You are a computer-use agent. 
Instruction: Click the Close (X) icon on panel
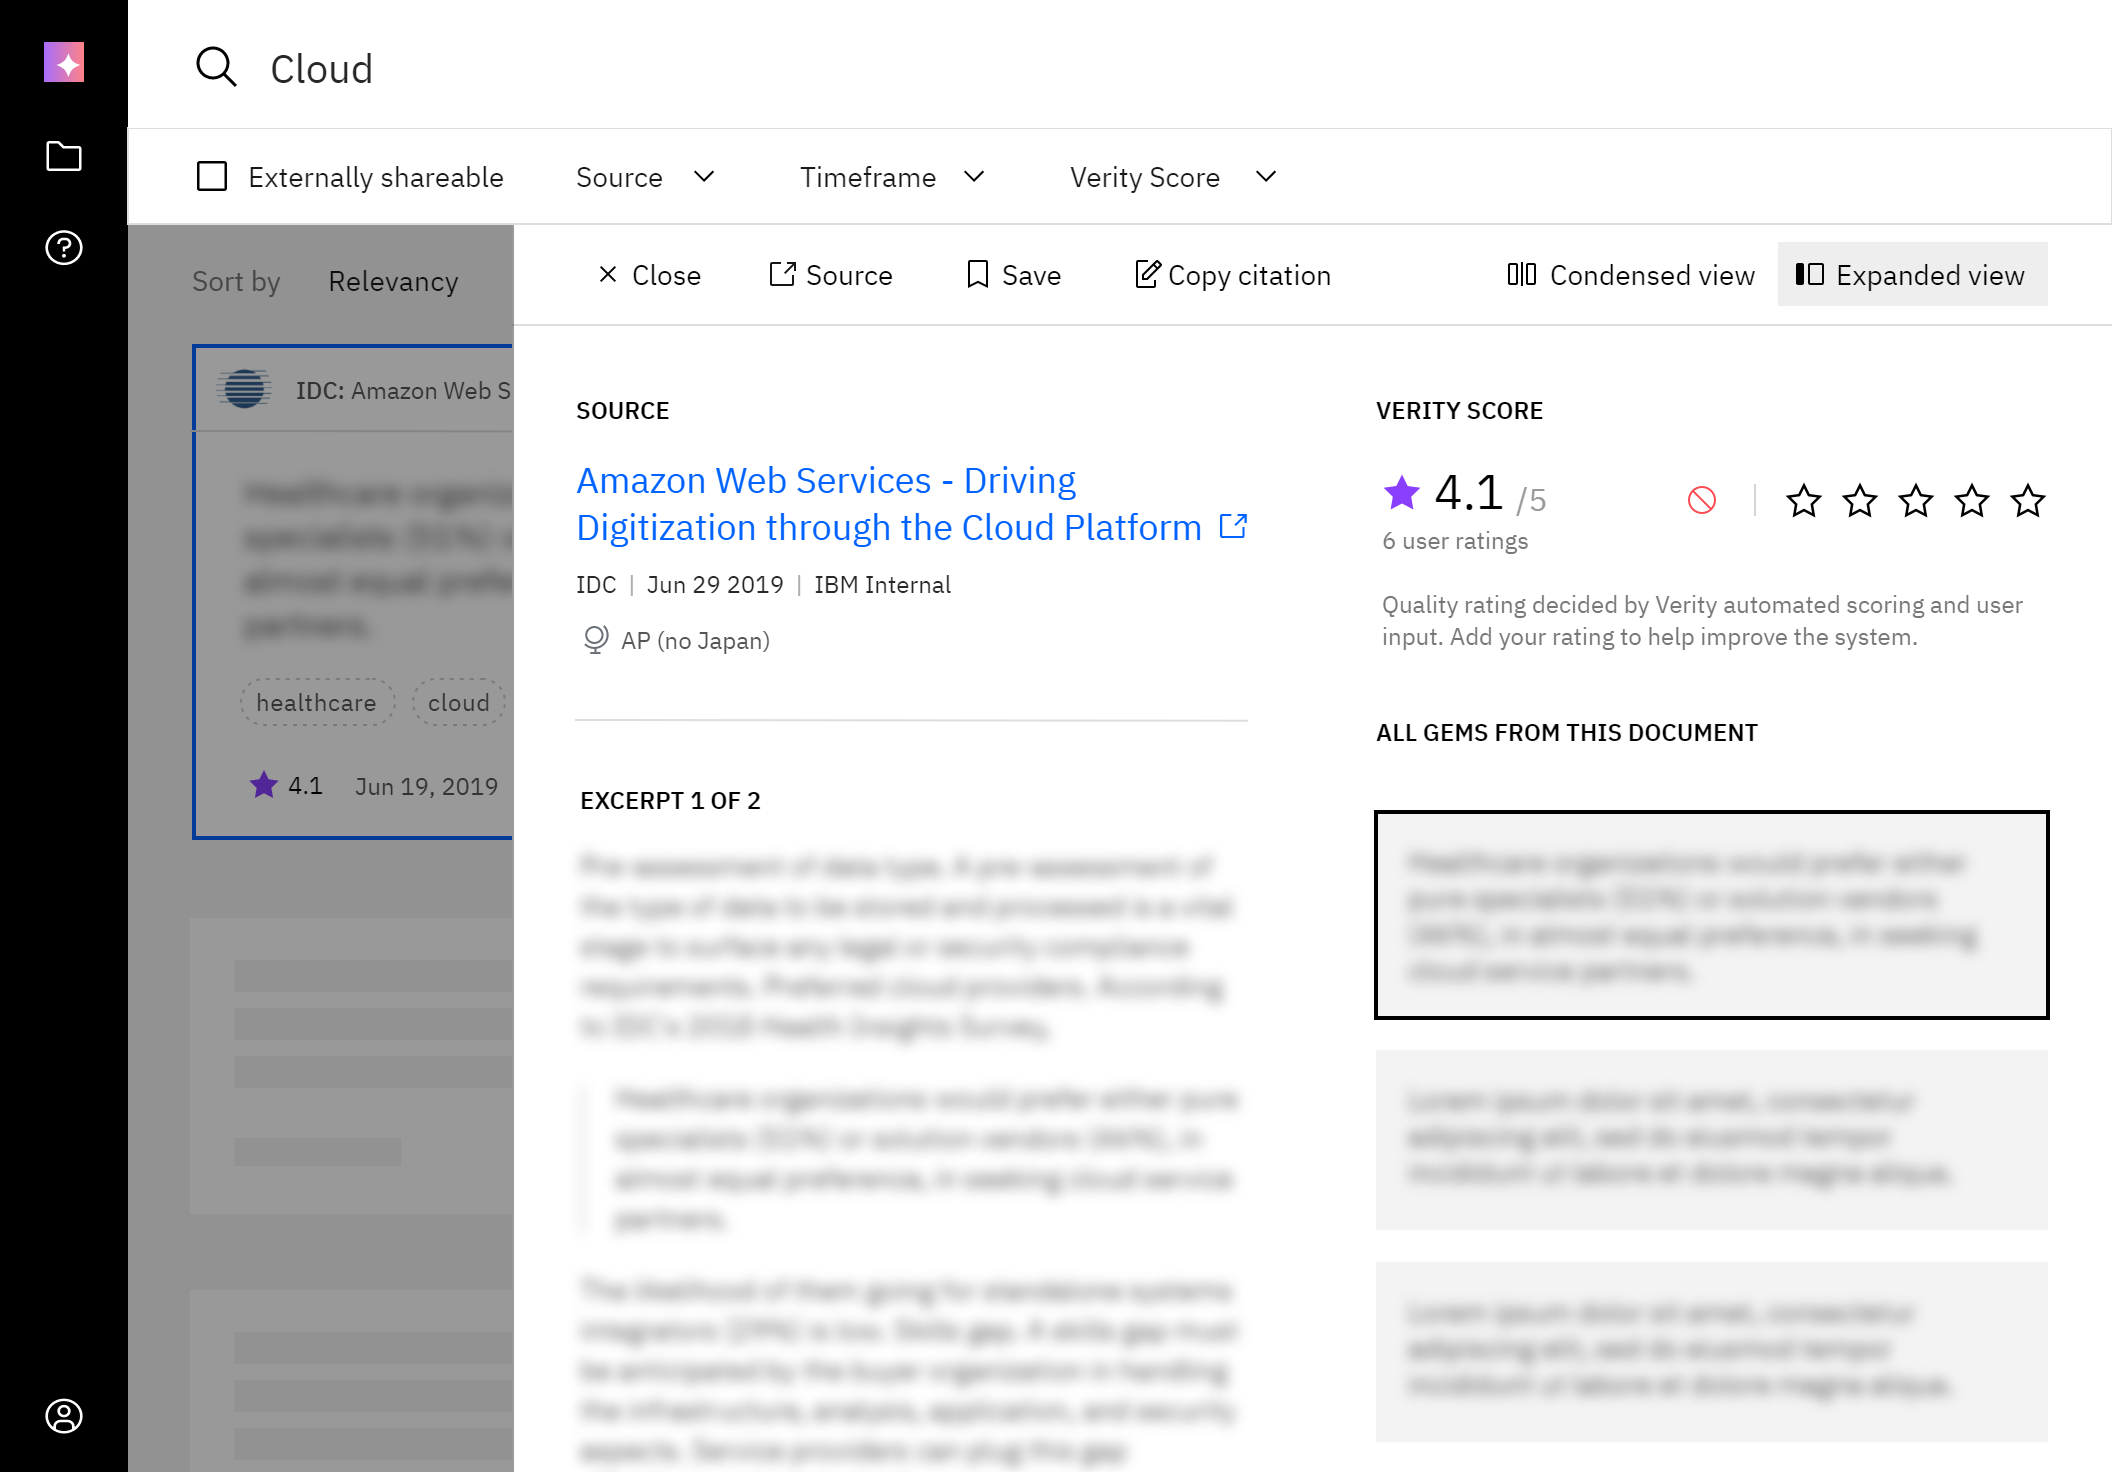pos(608,273)
